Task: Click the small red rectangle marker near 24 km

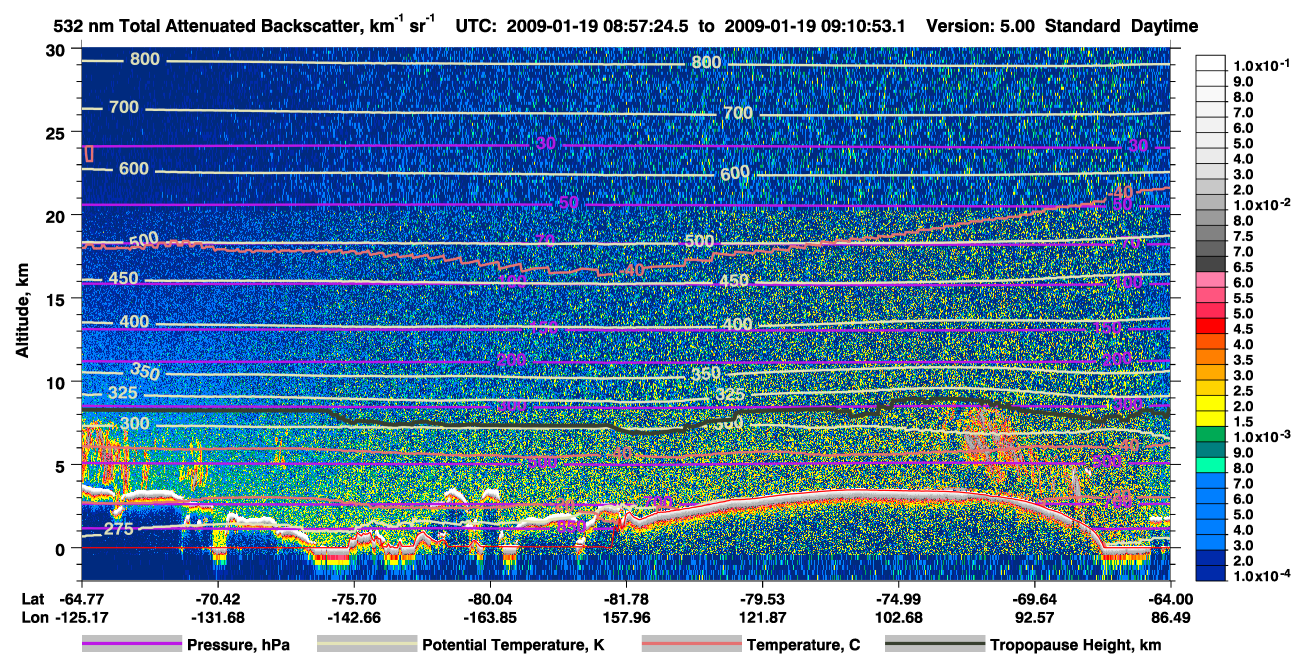Action: pos(89,153)
